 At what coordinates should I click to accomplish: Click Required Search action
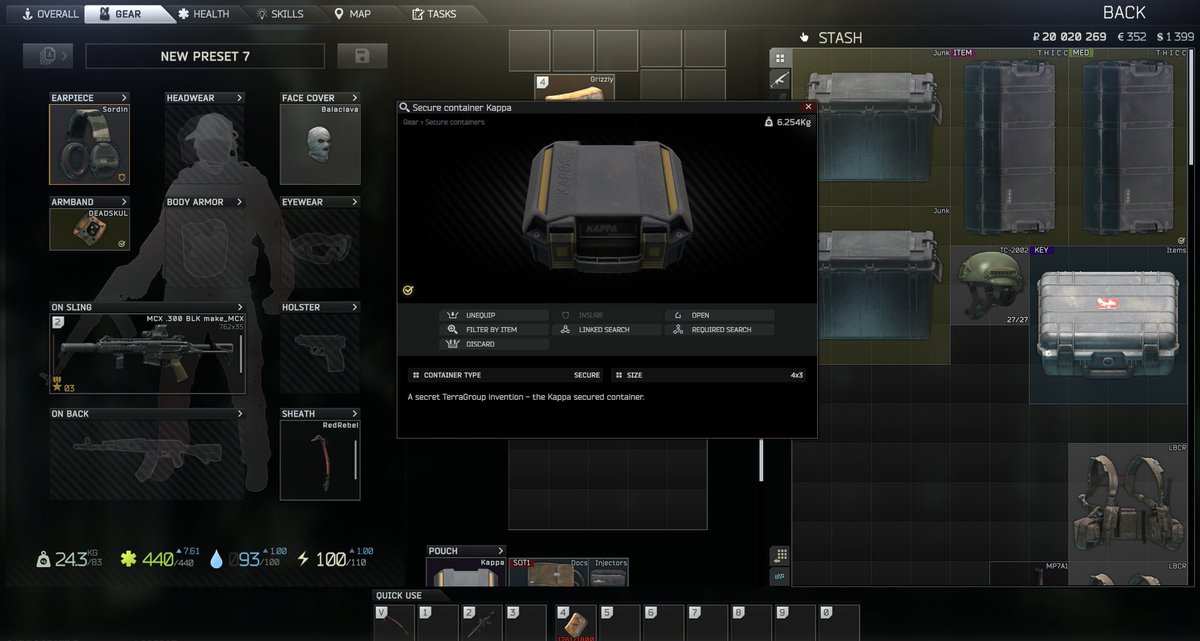pos(720,329)
